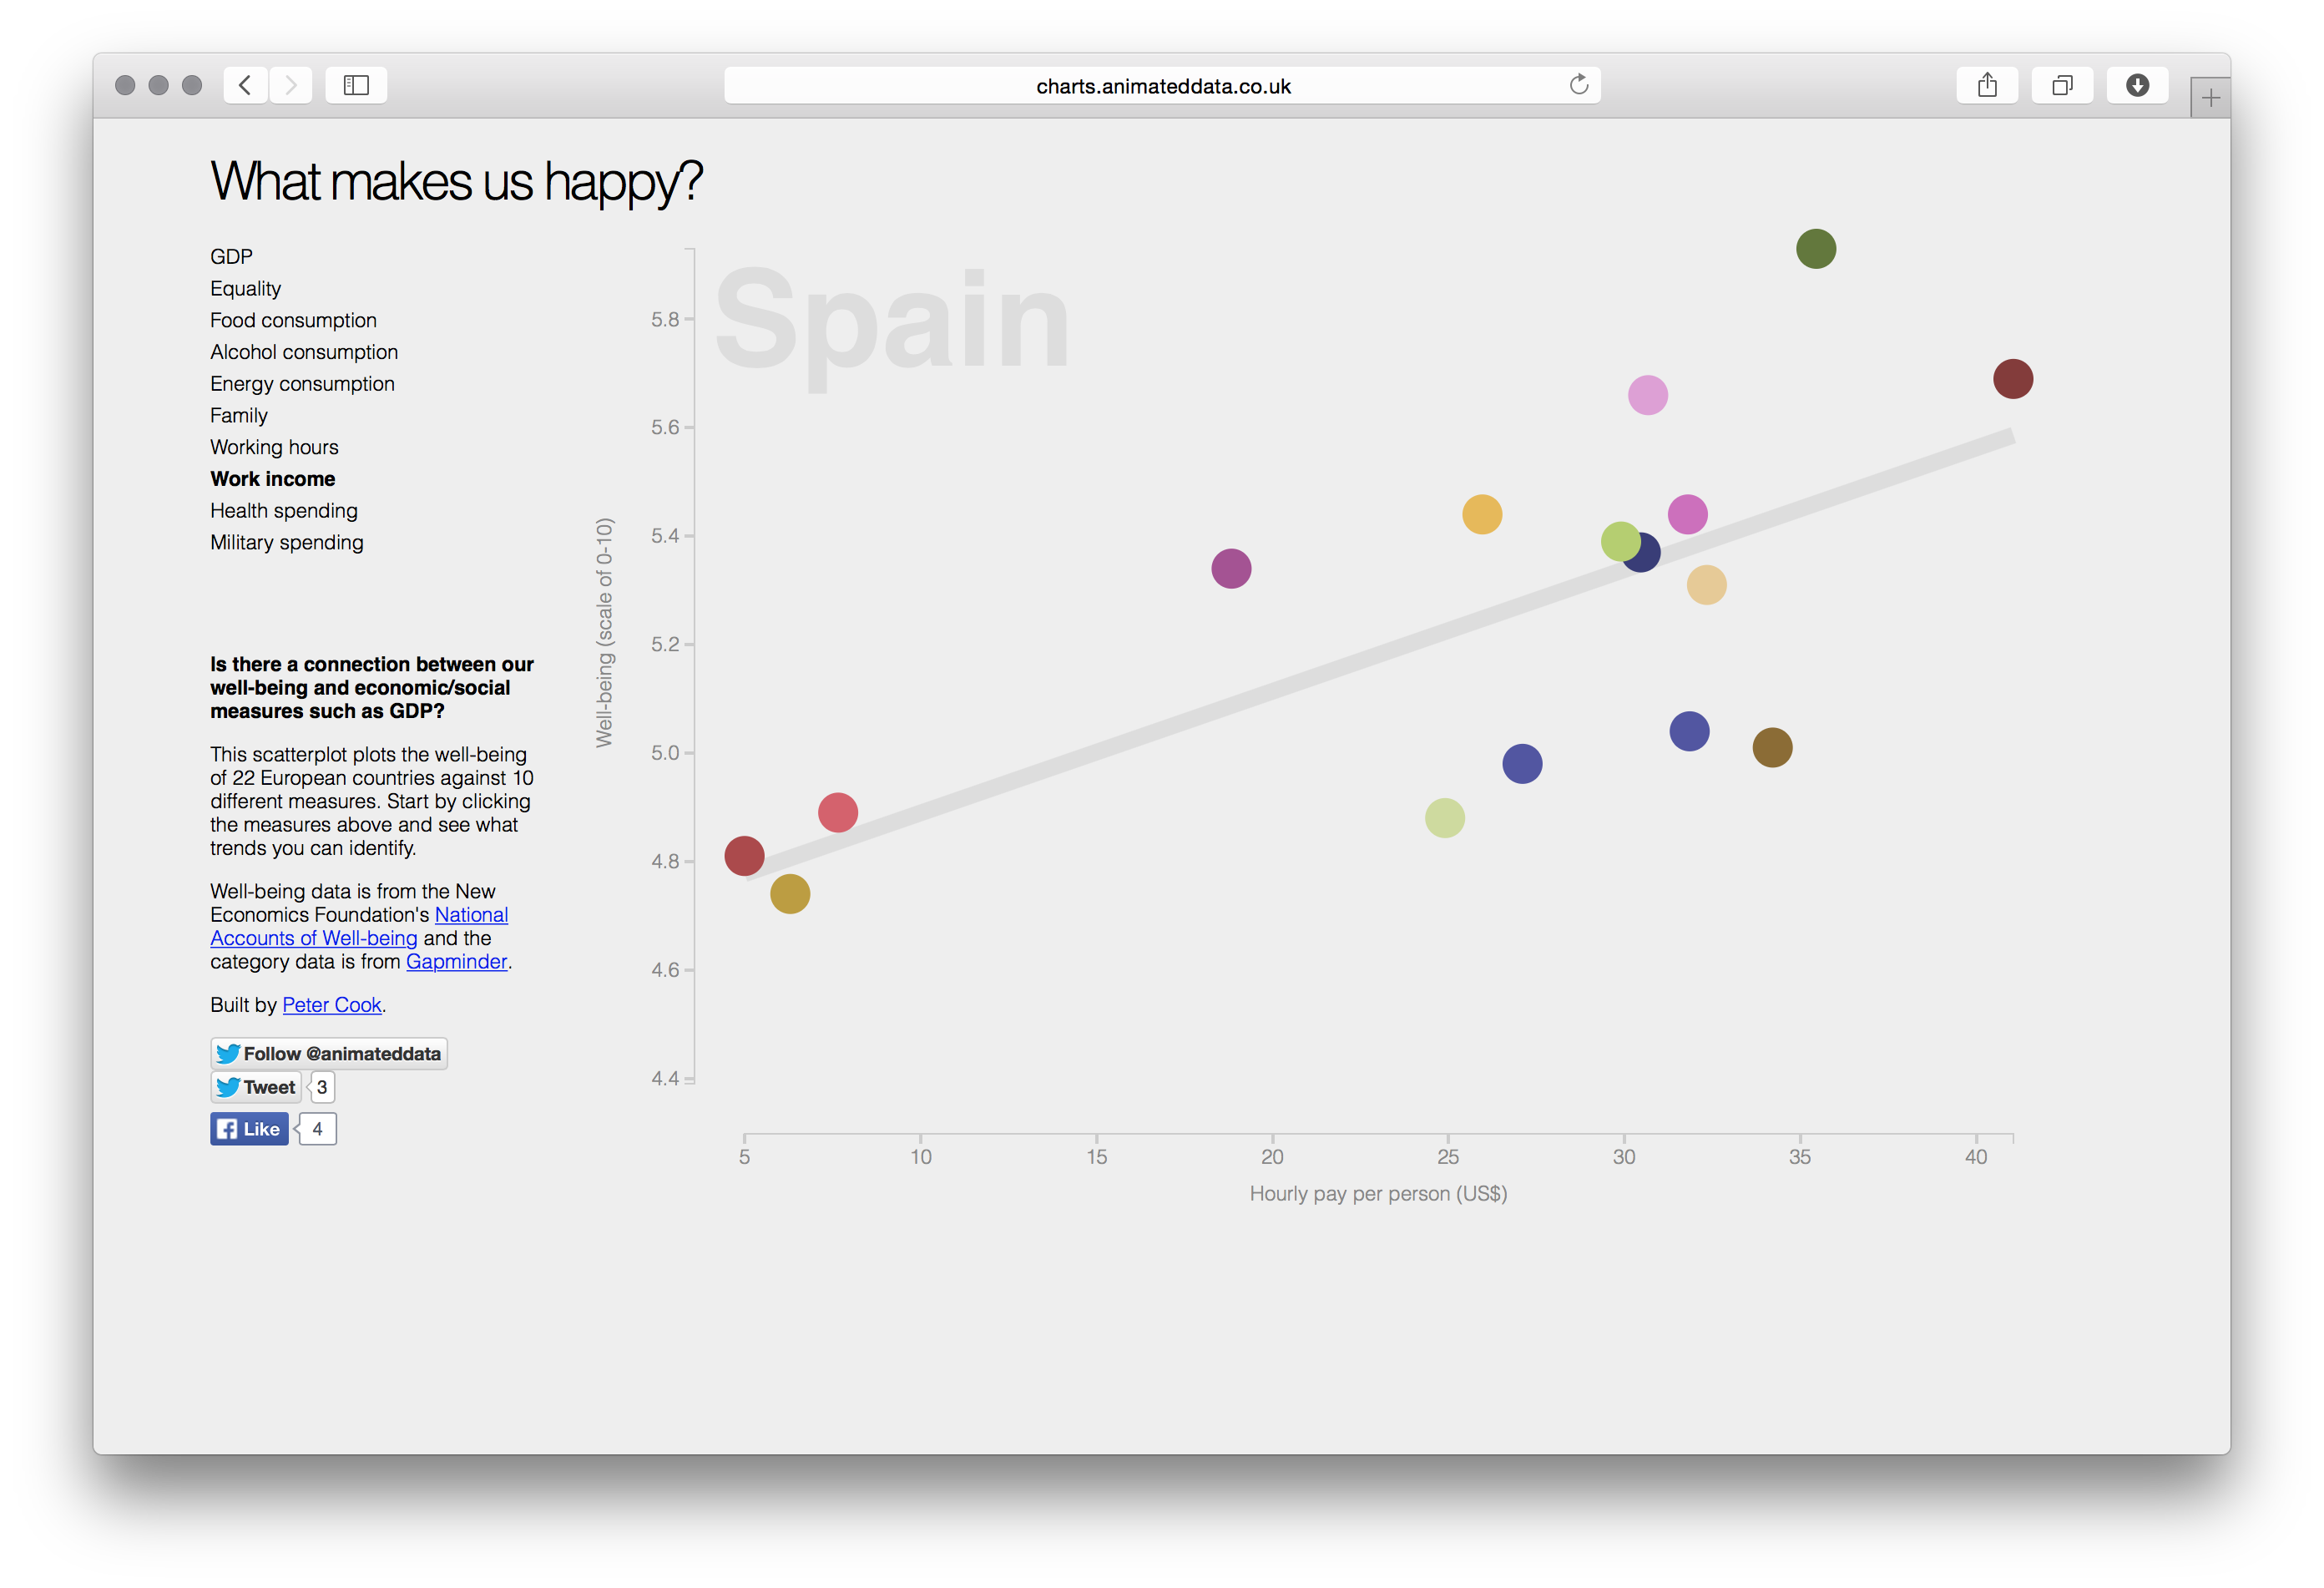Show all tabs overview icon
Viewport: 2324px width, 1588px height.
click(2061, 85)
